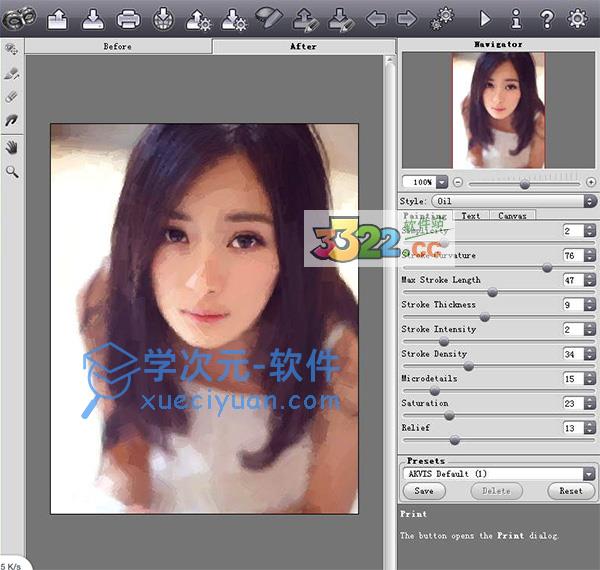Switch to the After tab
This screenshot has height=570, width=600.
tap(303, 46)
